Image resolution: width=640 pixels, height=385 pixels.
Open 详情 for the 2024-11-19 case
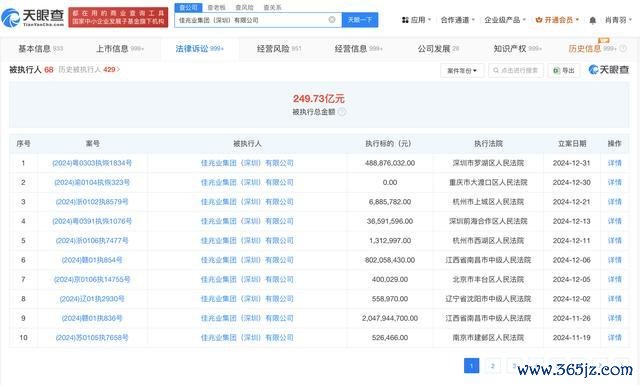pos(614,338)
